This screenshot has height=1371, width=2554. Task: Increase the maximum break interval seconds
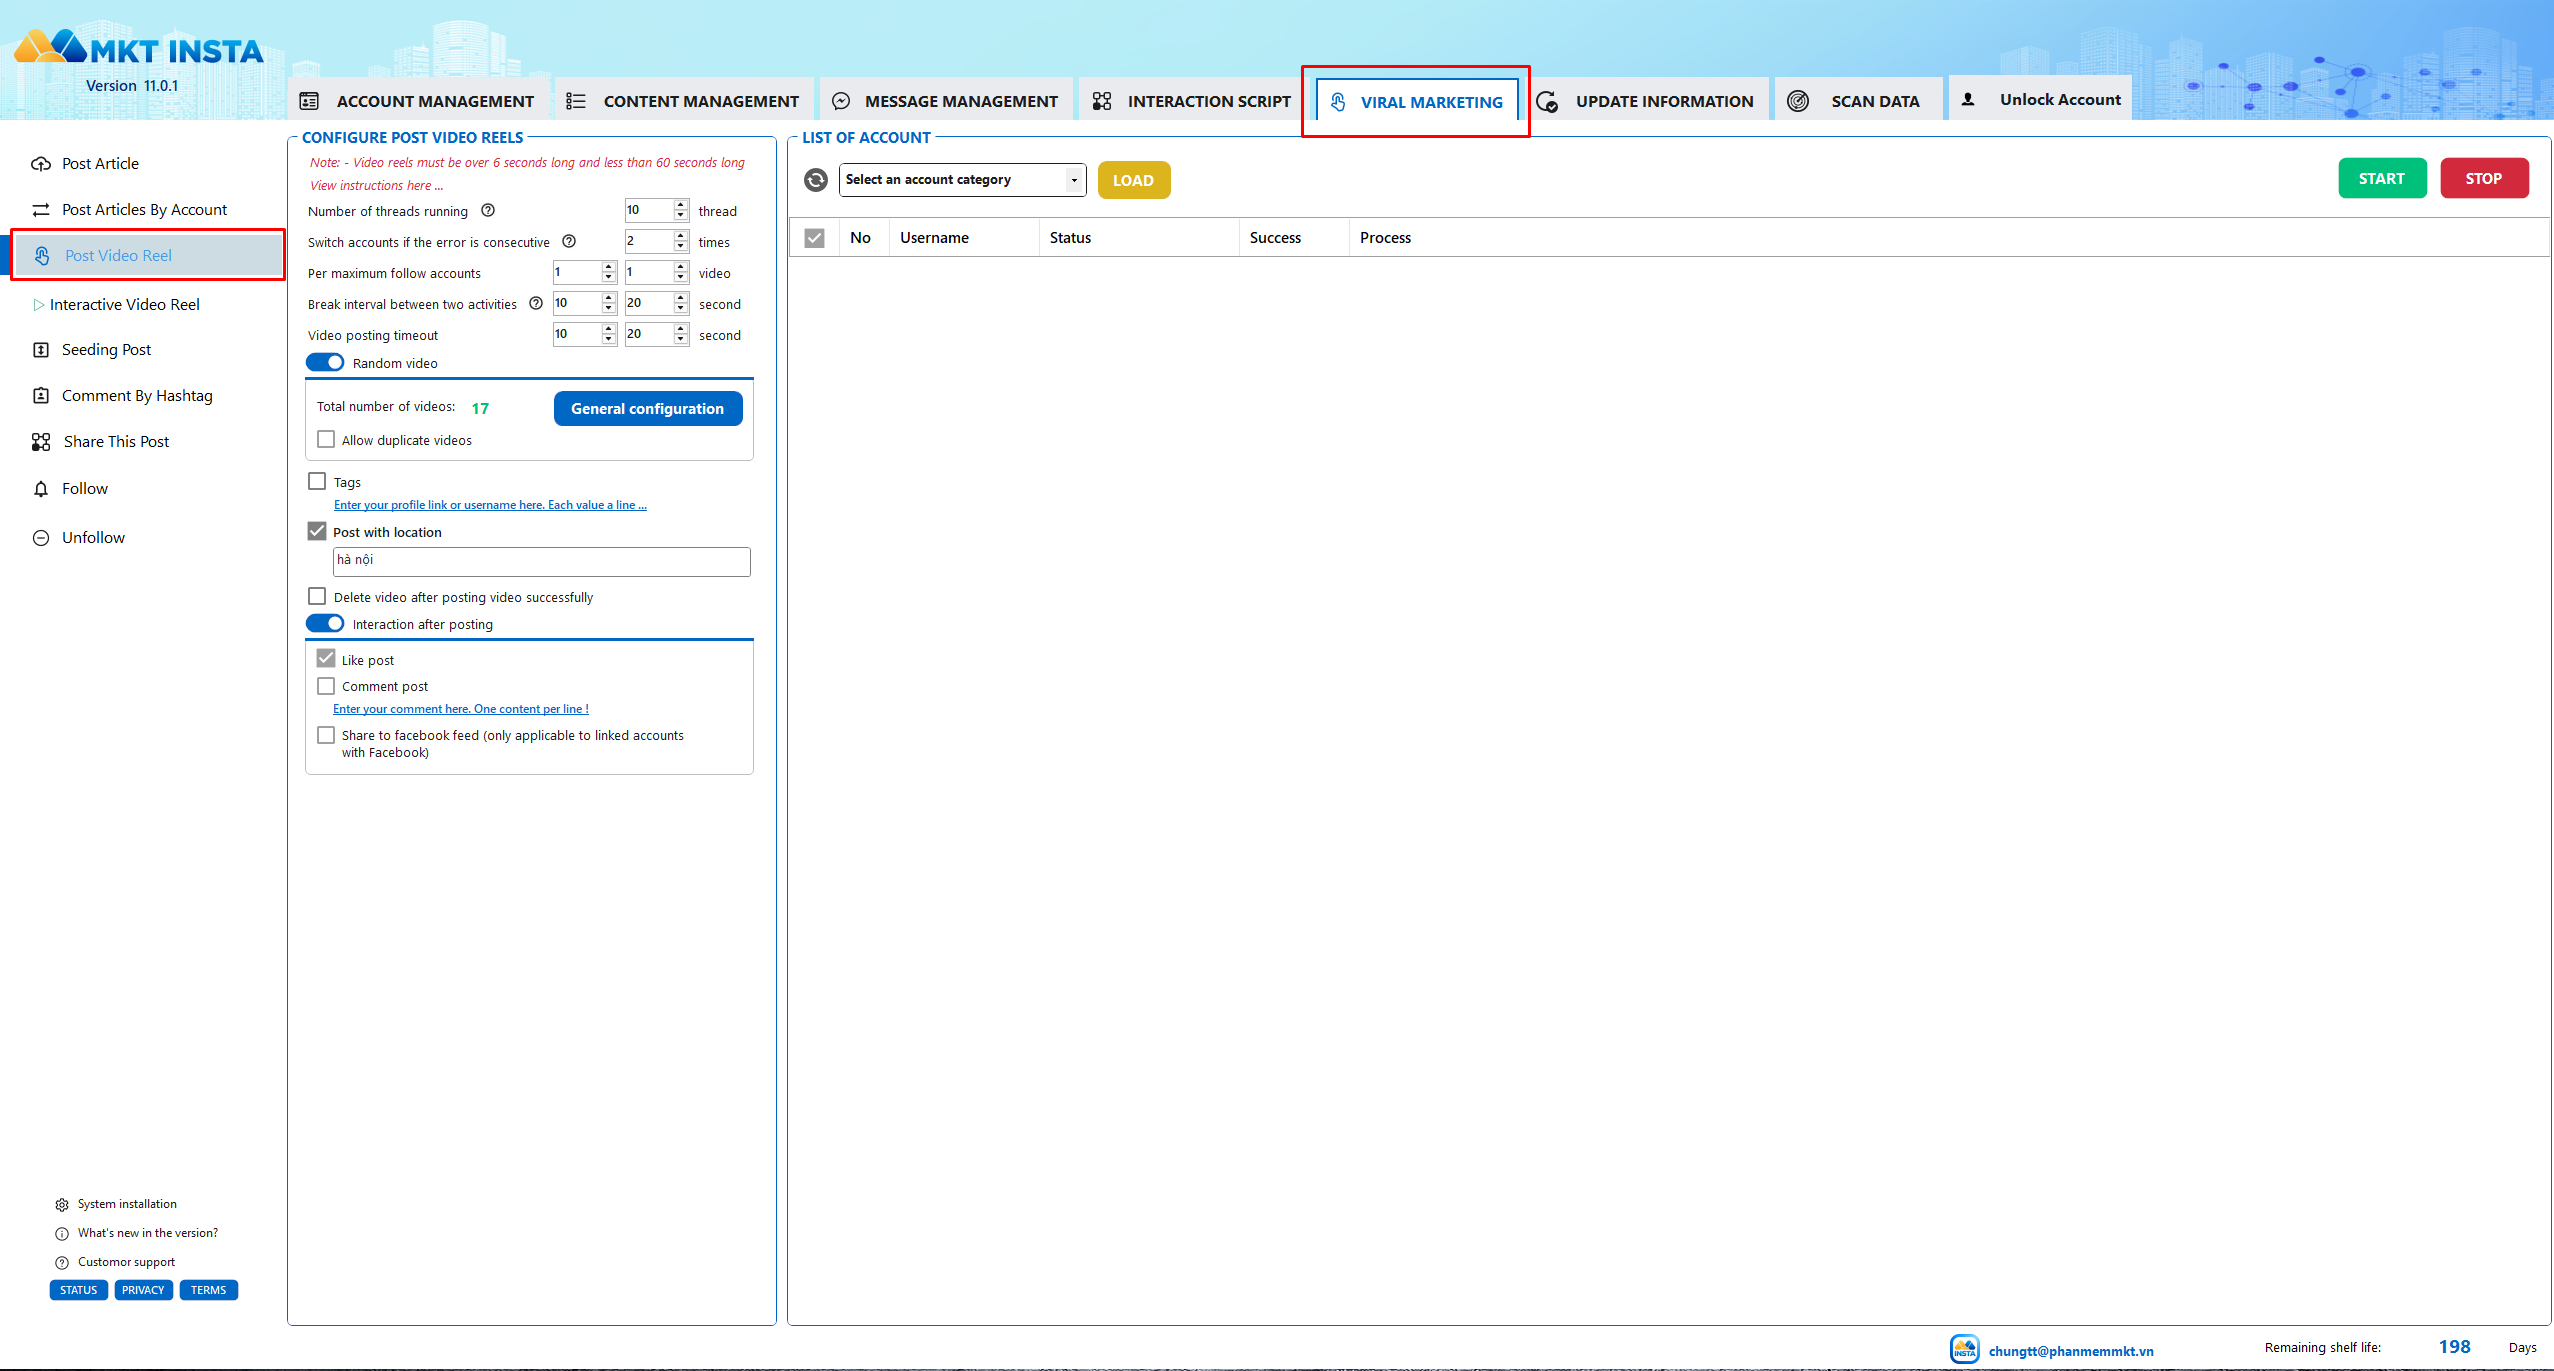[x=681, y=298]
